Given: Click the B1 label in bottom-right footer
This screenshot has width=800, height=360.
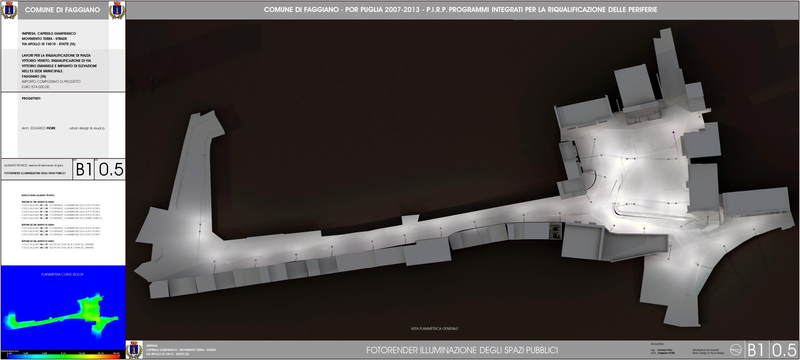Looking at the screenshot, I should click(758, 350).
